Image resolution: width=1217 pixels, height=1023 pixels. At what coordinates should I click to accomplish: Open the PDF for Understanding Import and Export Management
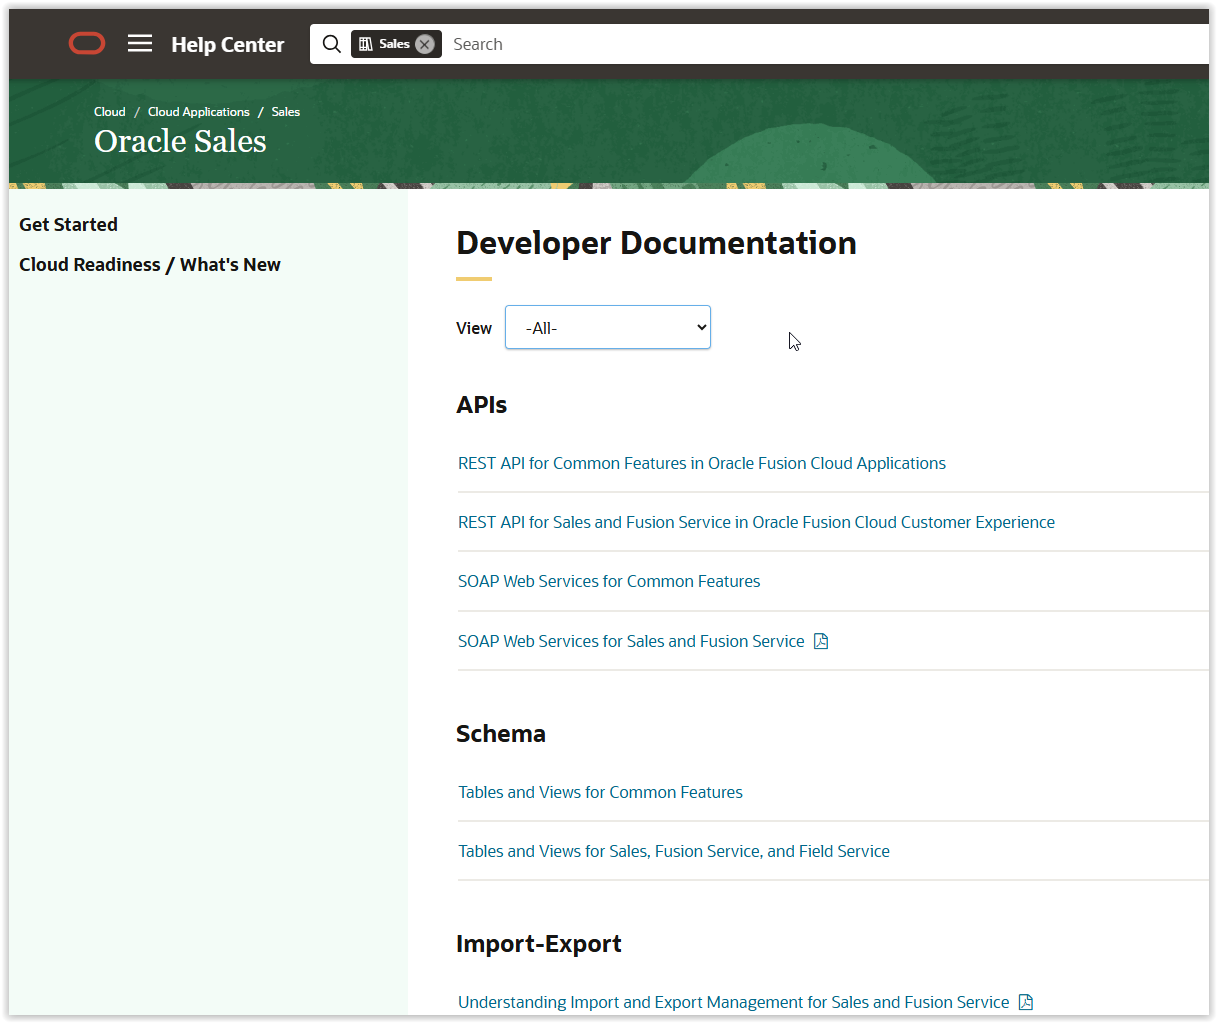[1025, 1001]
